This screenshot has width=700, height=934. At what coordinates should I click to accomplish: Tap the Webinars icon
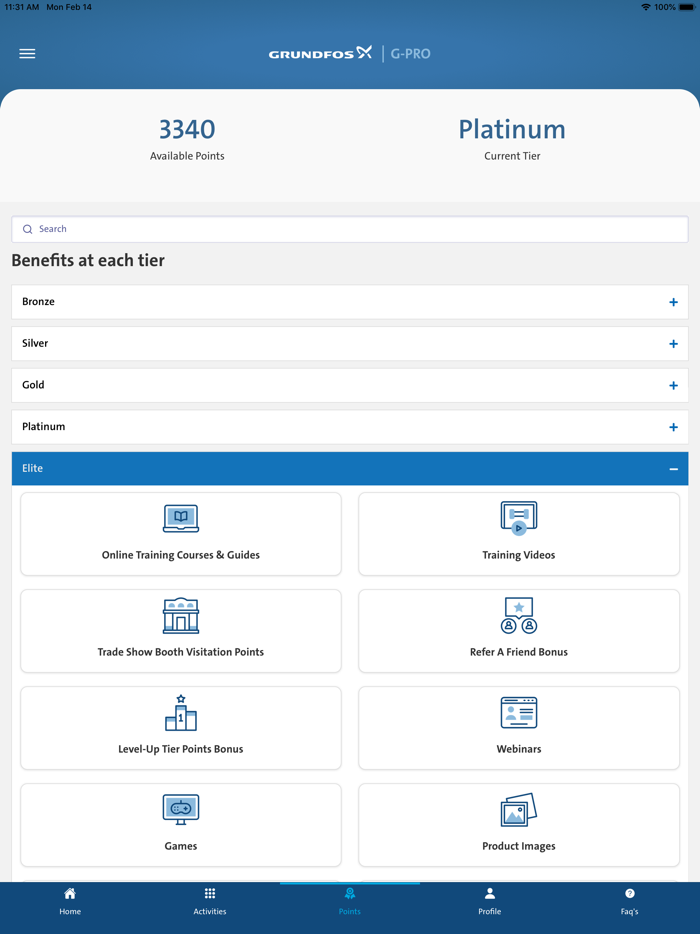(x=519, y=712)
